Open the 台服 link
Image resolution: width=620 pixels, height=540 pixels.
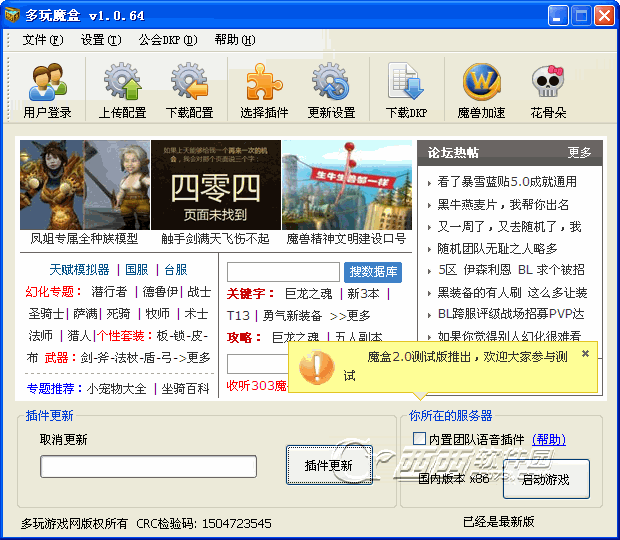click(176, 270)
